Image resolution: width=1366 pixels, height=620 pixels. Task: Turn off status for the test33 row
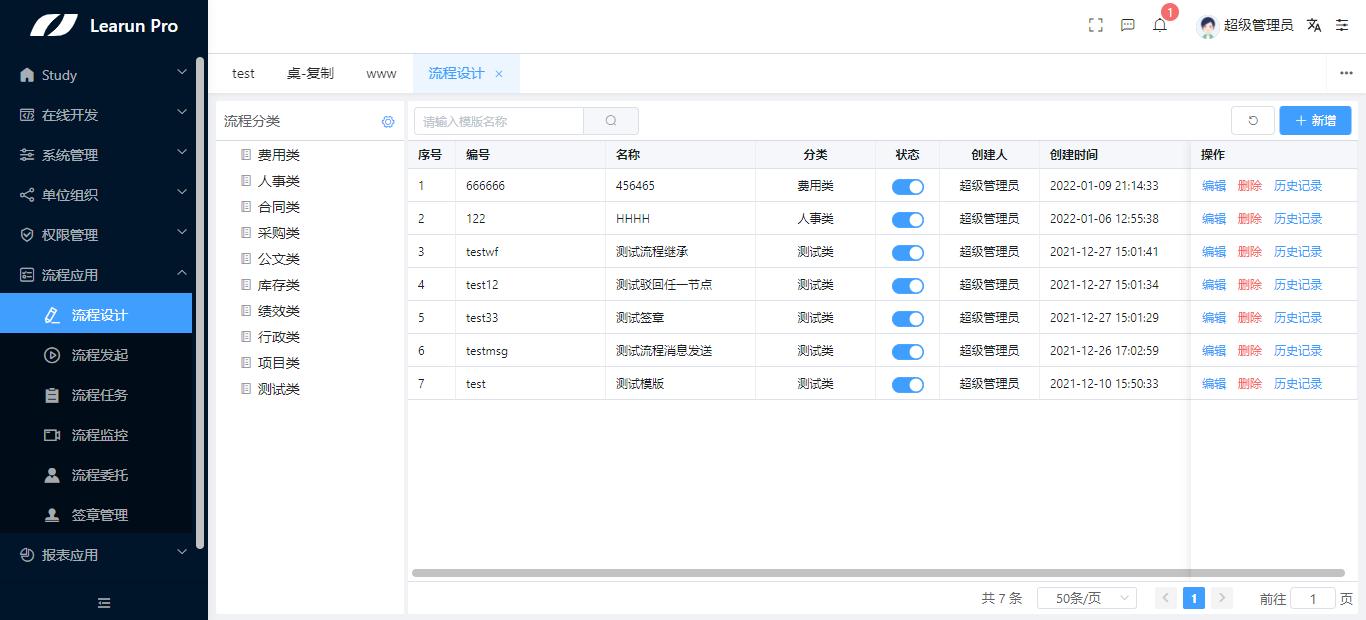pos(907,317)
